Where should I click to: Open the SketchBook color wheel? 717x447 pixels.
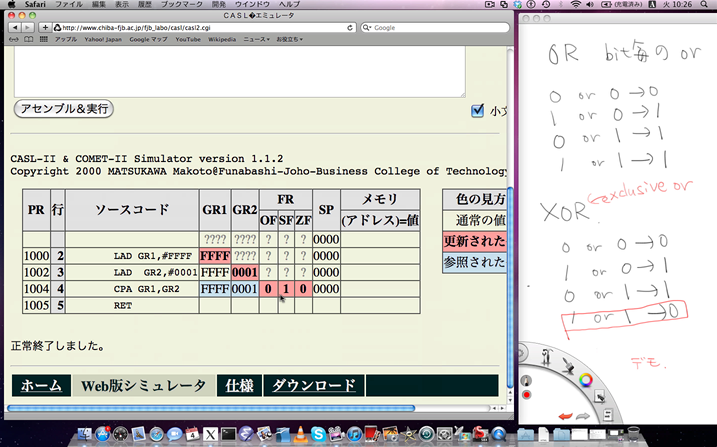click(x=586, y=379)
